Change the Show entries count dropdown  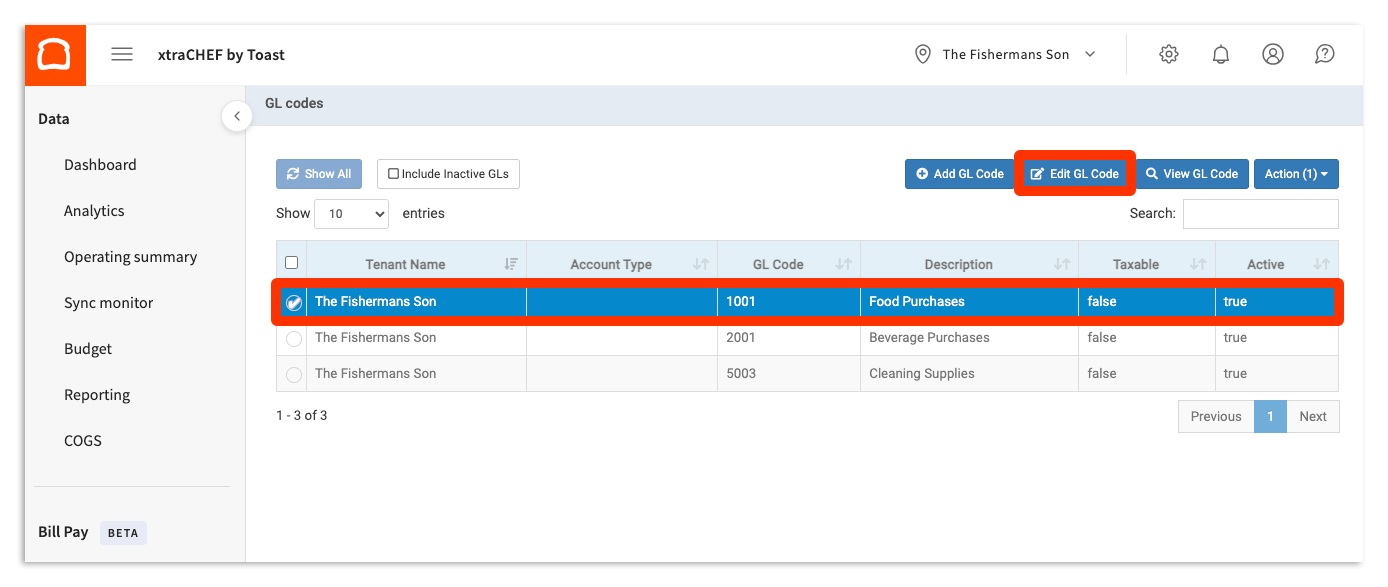(351, 213)
